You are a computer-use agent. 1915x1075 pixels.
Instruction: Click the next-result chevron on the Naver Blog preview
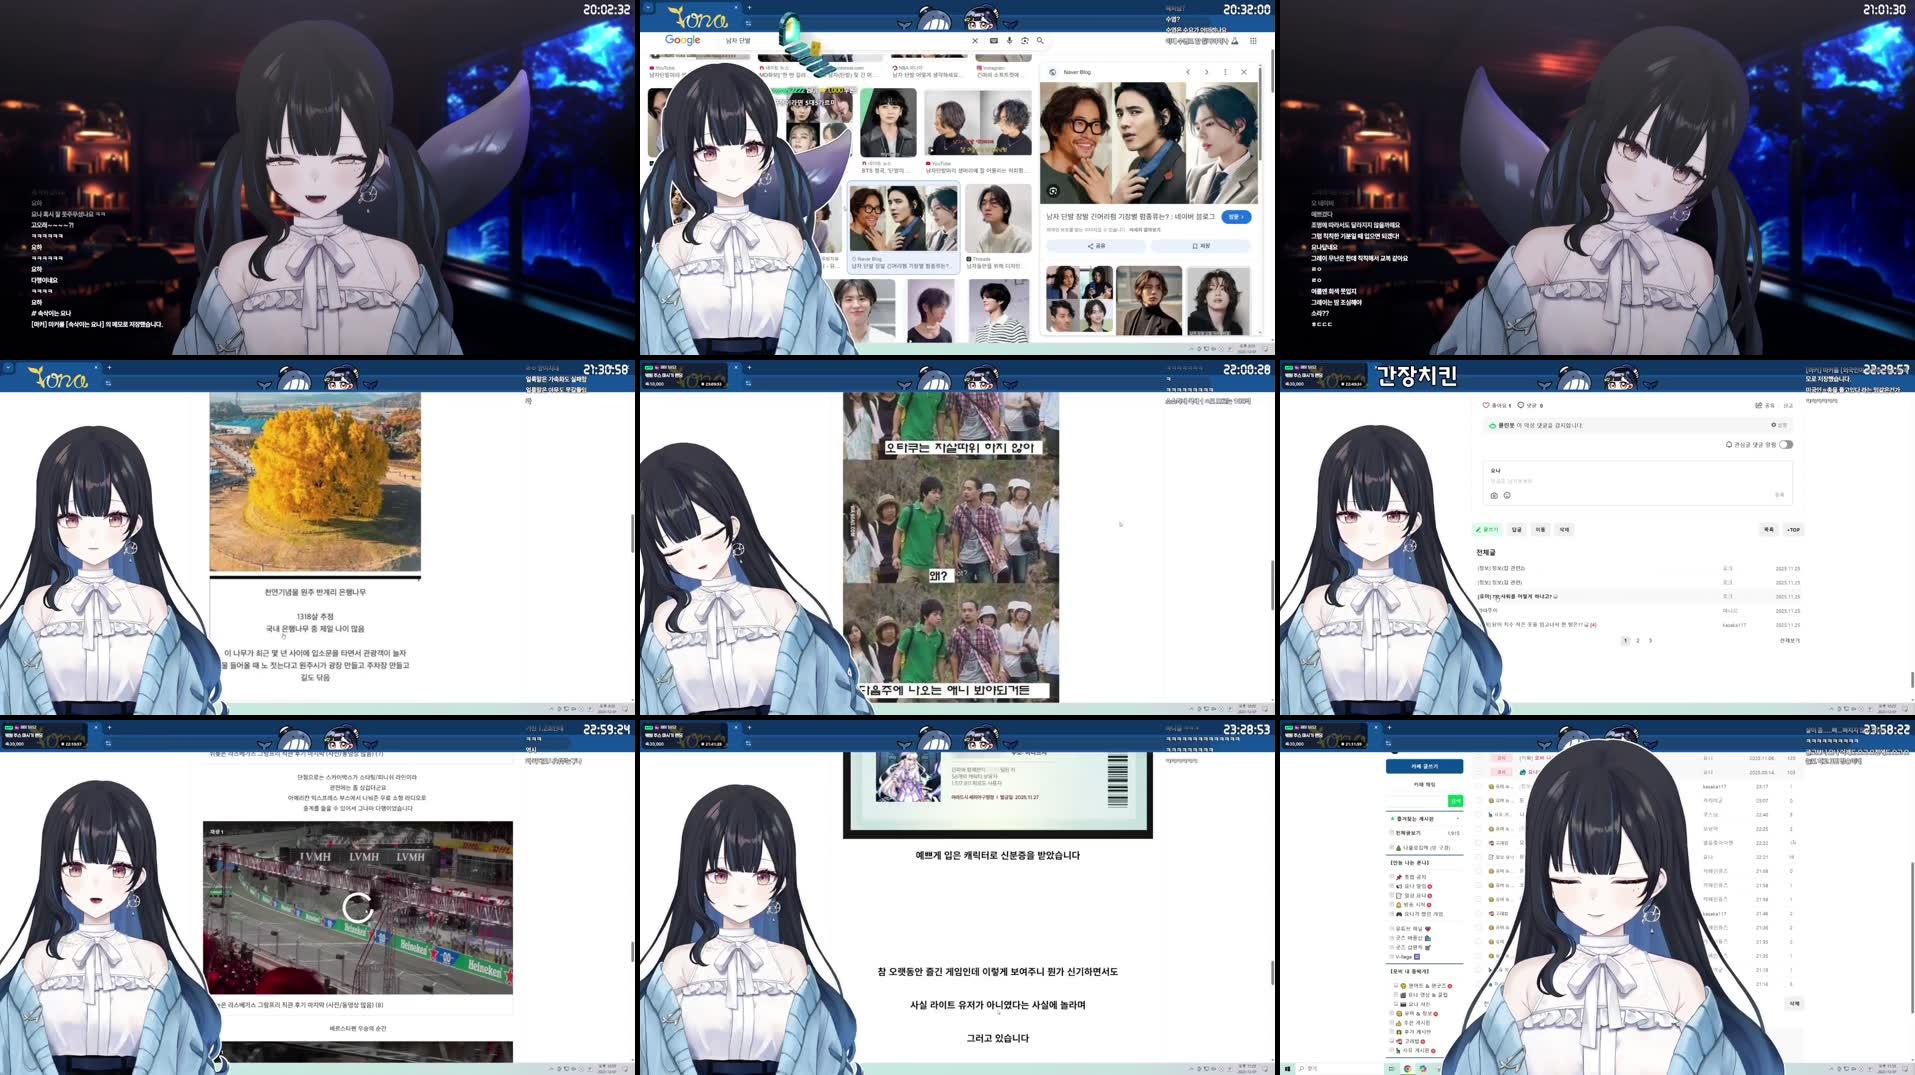1206,72
